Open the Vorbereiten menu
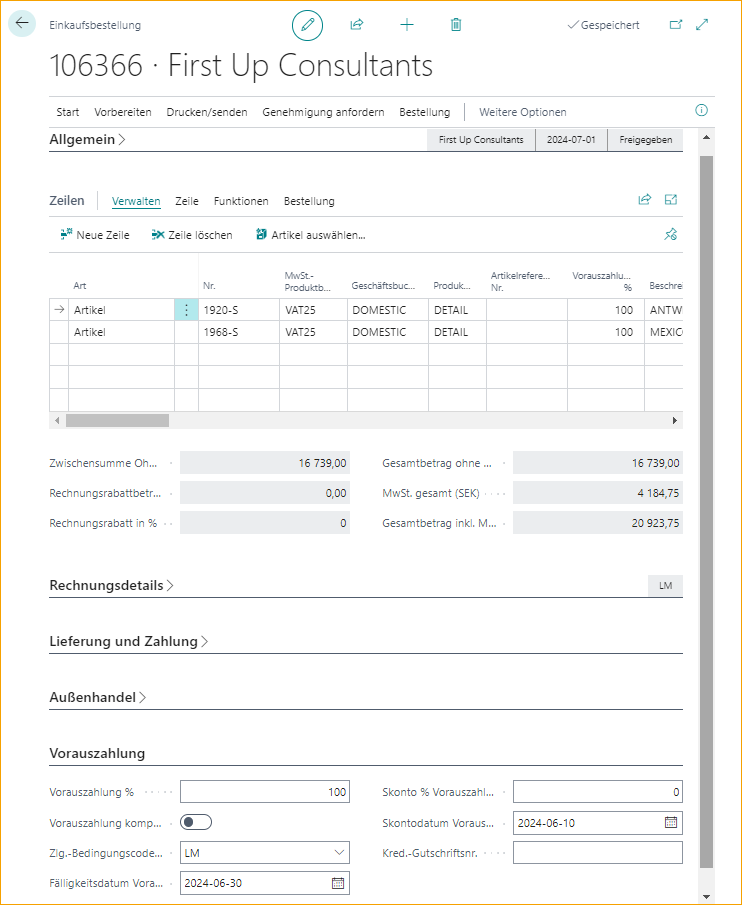The height and width of the screenshot is (905, 742). pos(123,112)
